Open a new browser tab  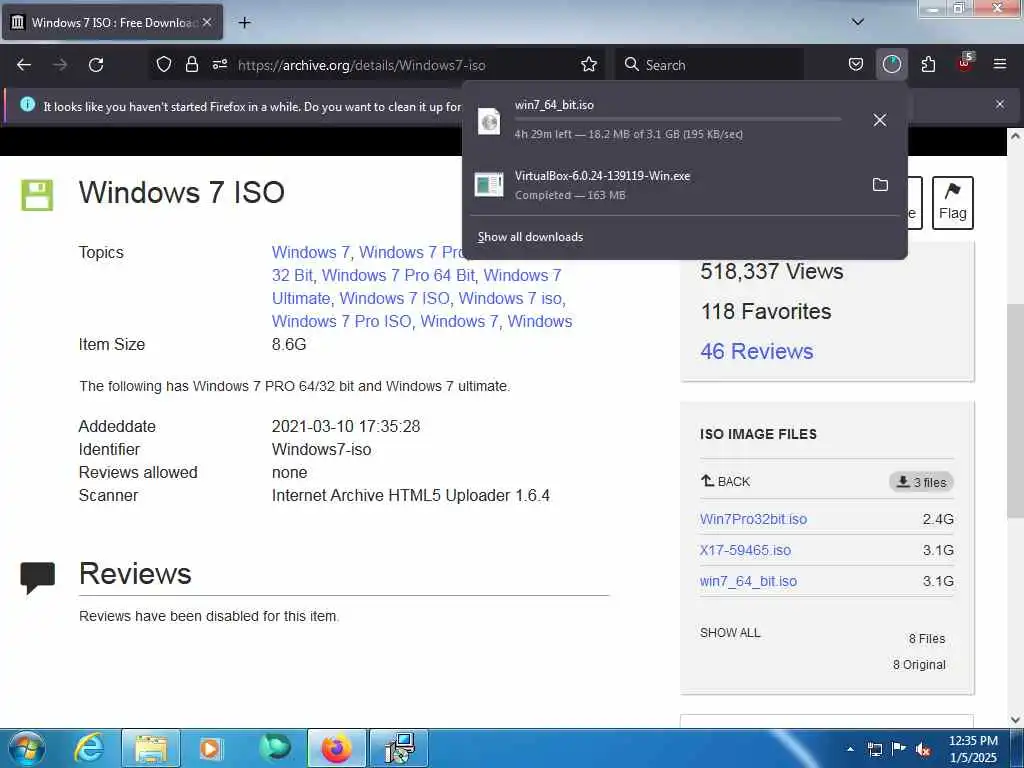point(244,23)
